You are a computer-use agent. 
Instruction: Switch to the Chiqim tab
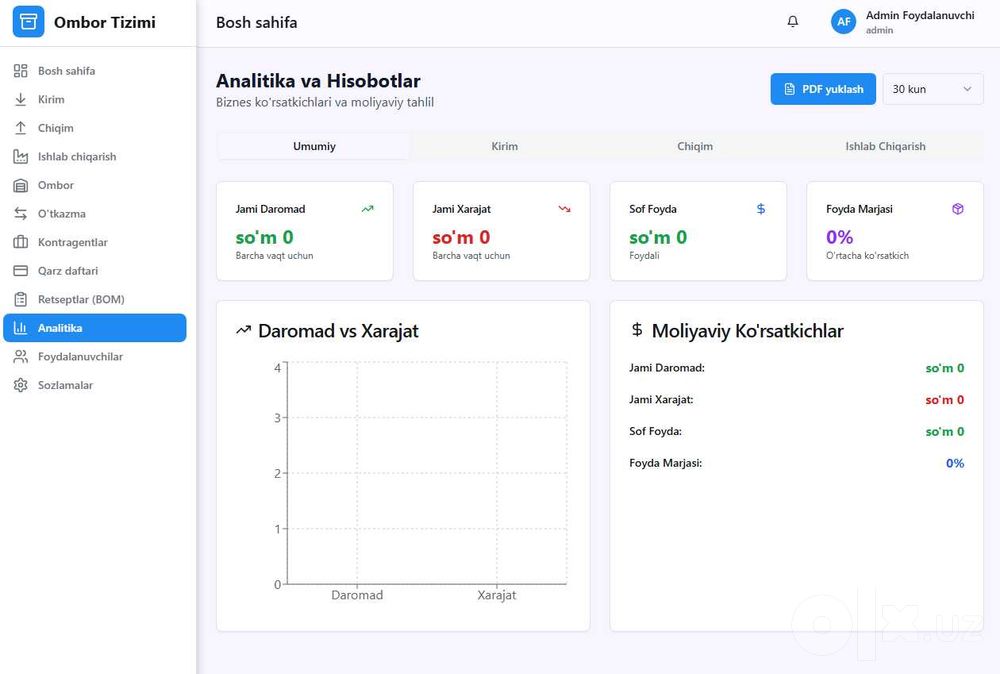(695, 146)
